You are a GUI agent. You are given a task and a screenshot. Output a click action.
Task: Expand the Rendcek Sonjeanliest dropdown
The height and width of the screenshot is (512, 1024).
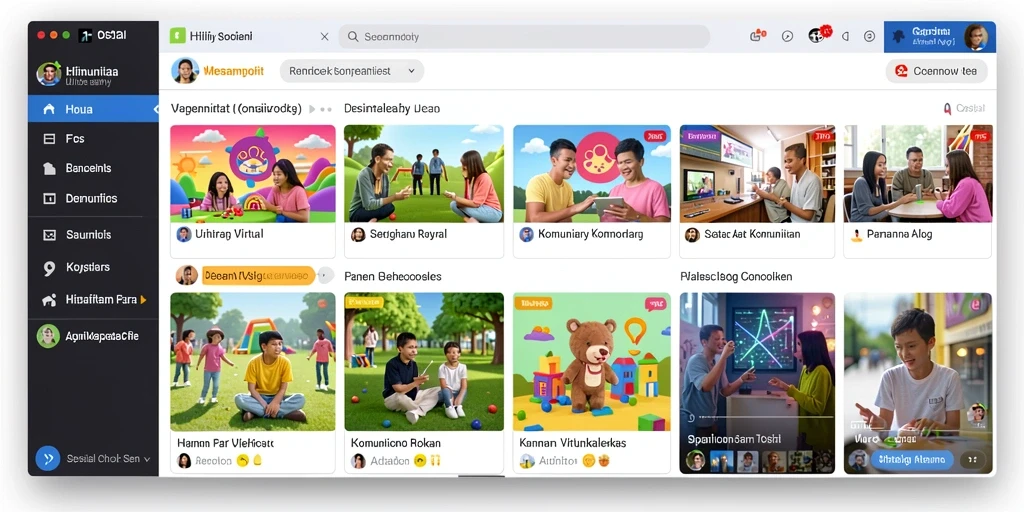[x=352, y=71]
